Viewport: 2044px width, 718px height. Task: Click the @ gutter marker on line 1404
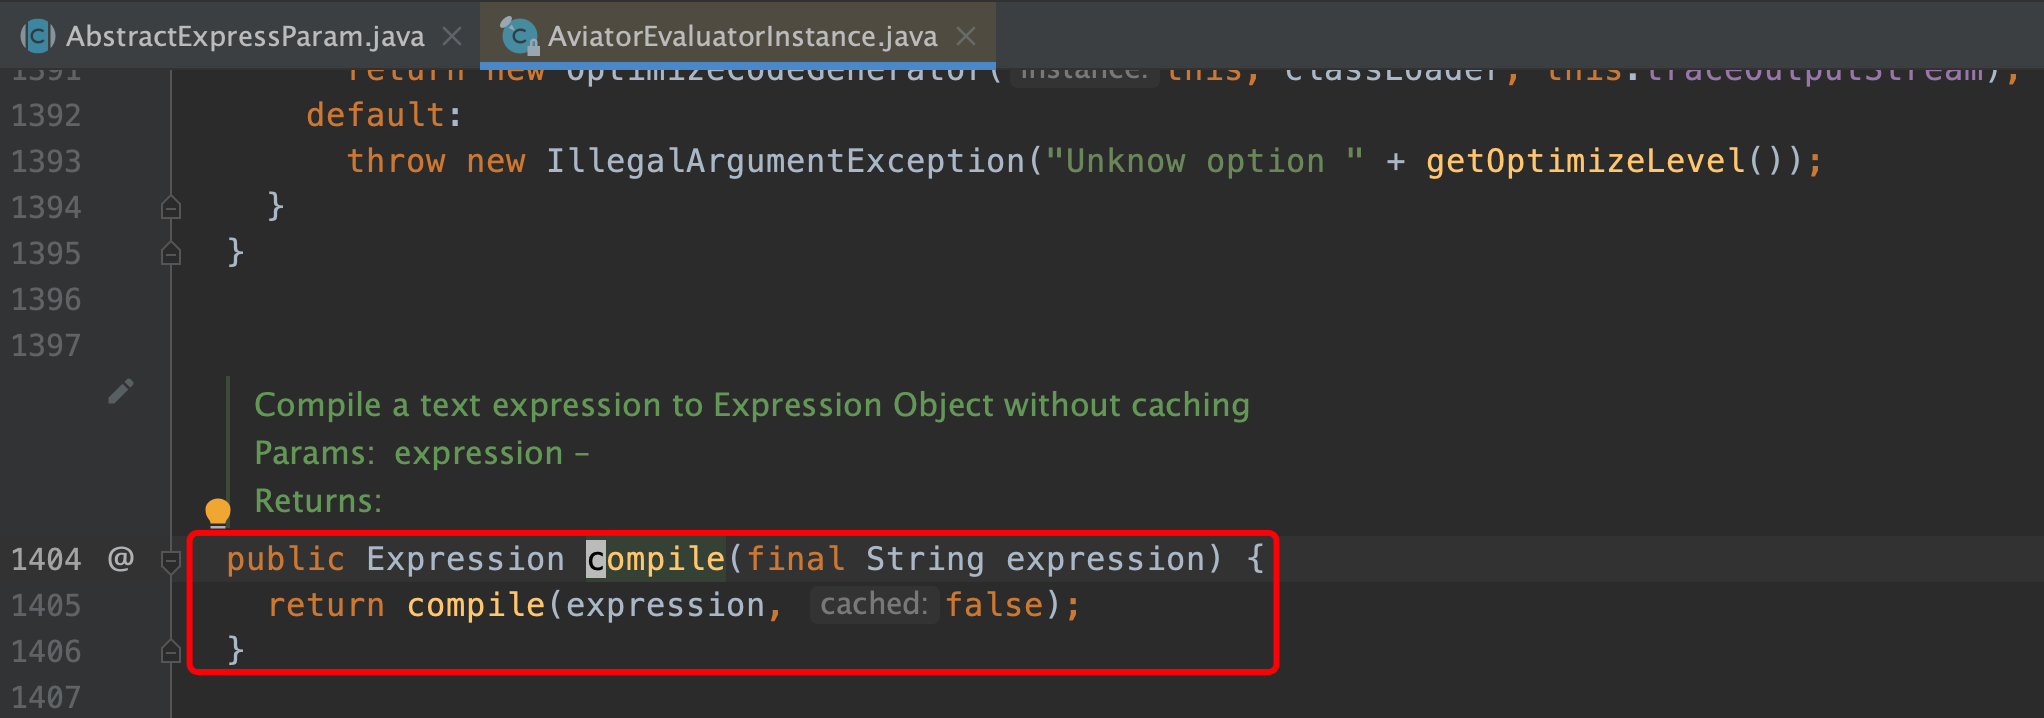pyautogui.click(x=121, y=558)
